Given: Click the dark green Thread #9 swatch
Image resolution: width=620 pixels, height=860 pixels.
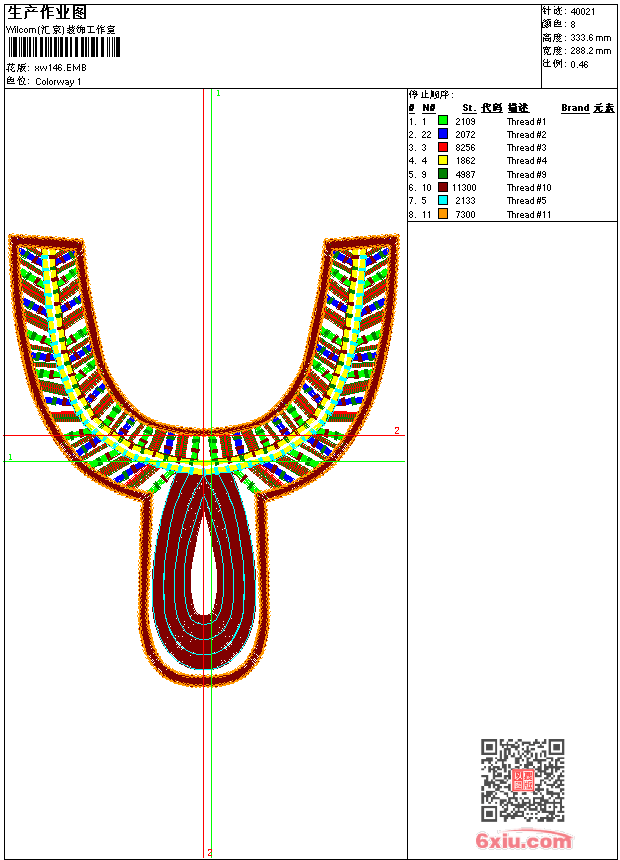Looking at the screenshot, I should point(443,174).
